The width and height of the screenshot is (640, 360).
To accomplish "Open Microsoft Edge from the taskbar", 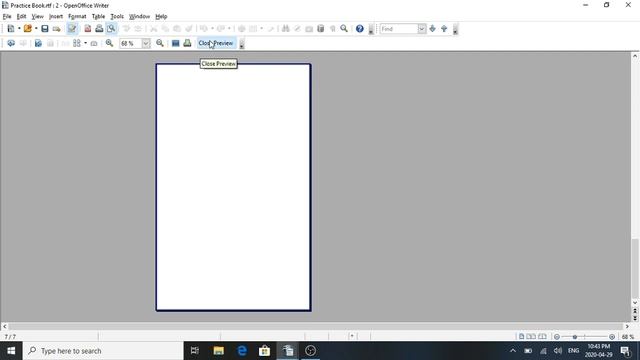I will tap(242, 351).
